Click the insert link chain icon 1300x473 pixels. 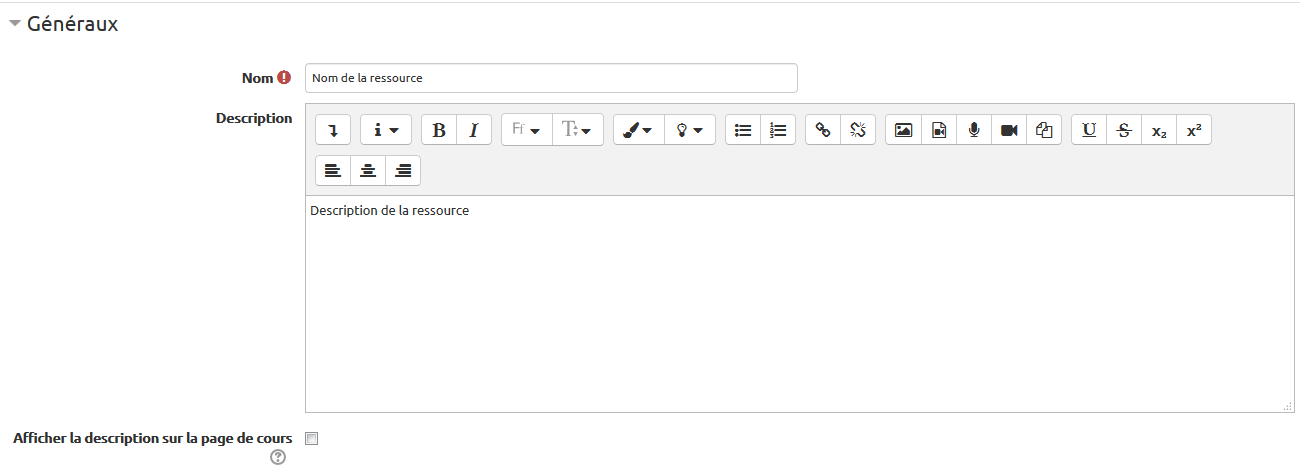coord(823,130)
